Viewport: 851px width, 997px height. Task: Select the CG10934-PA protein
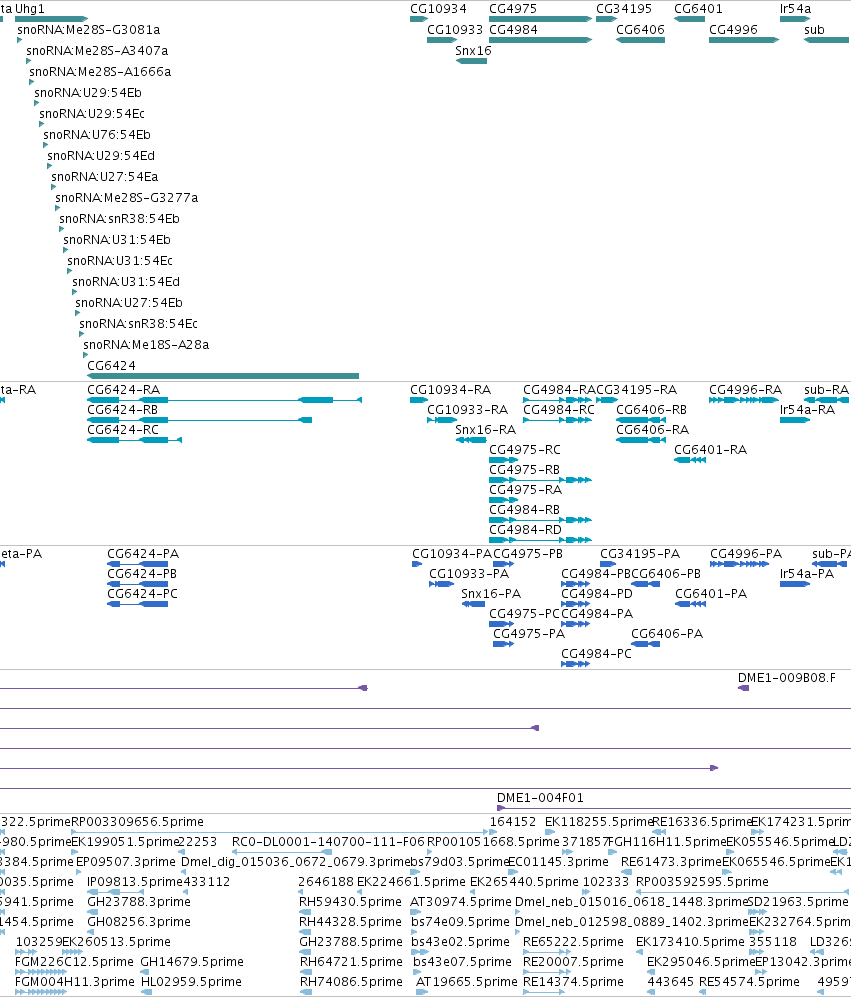click(417, 564)
